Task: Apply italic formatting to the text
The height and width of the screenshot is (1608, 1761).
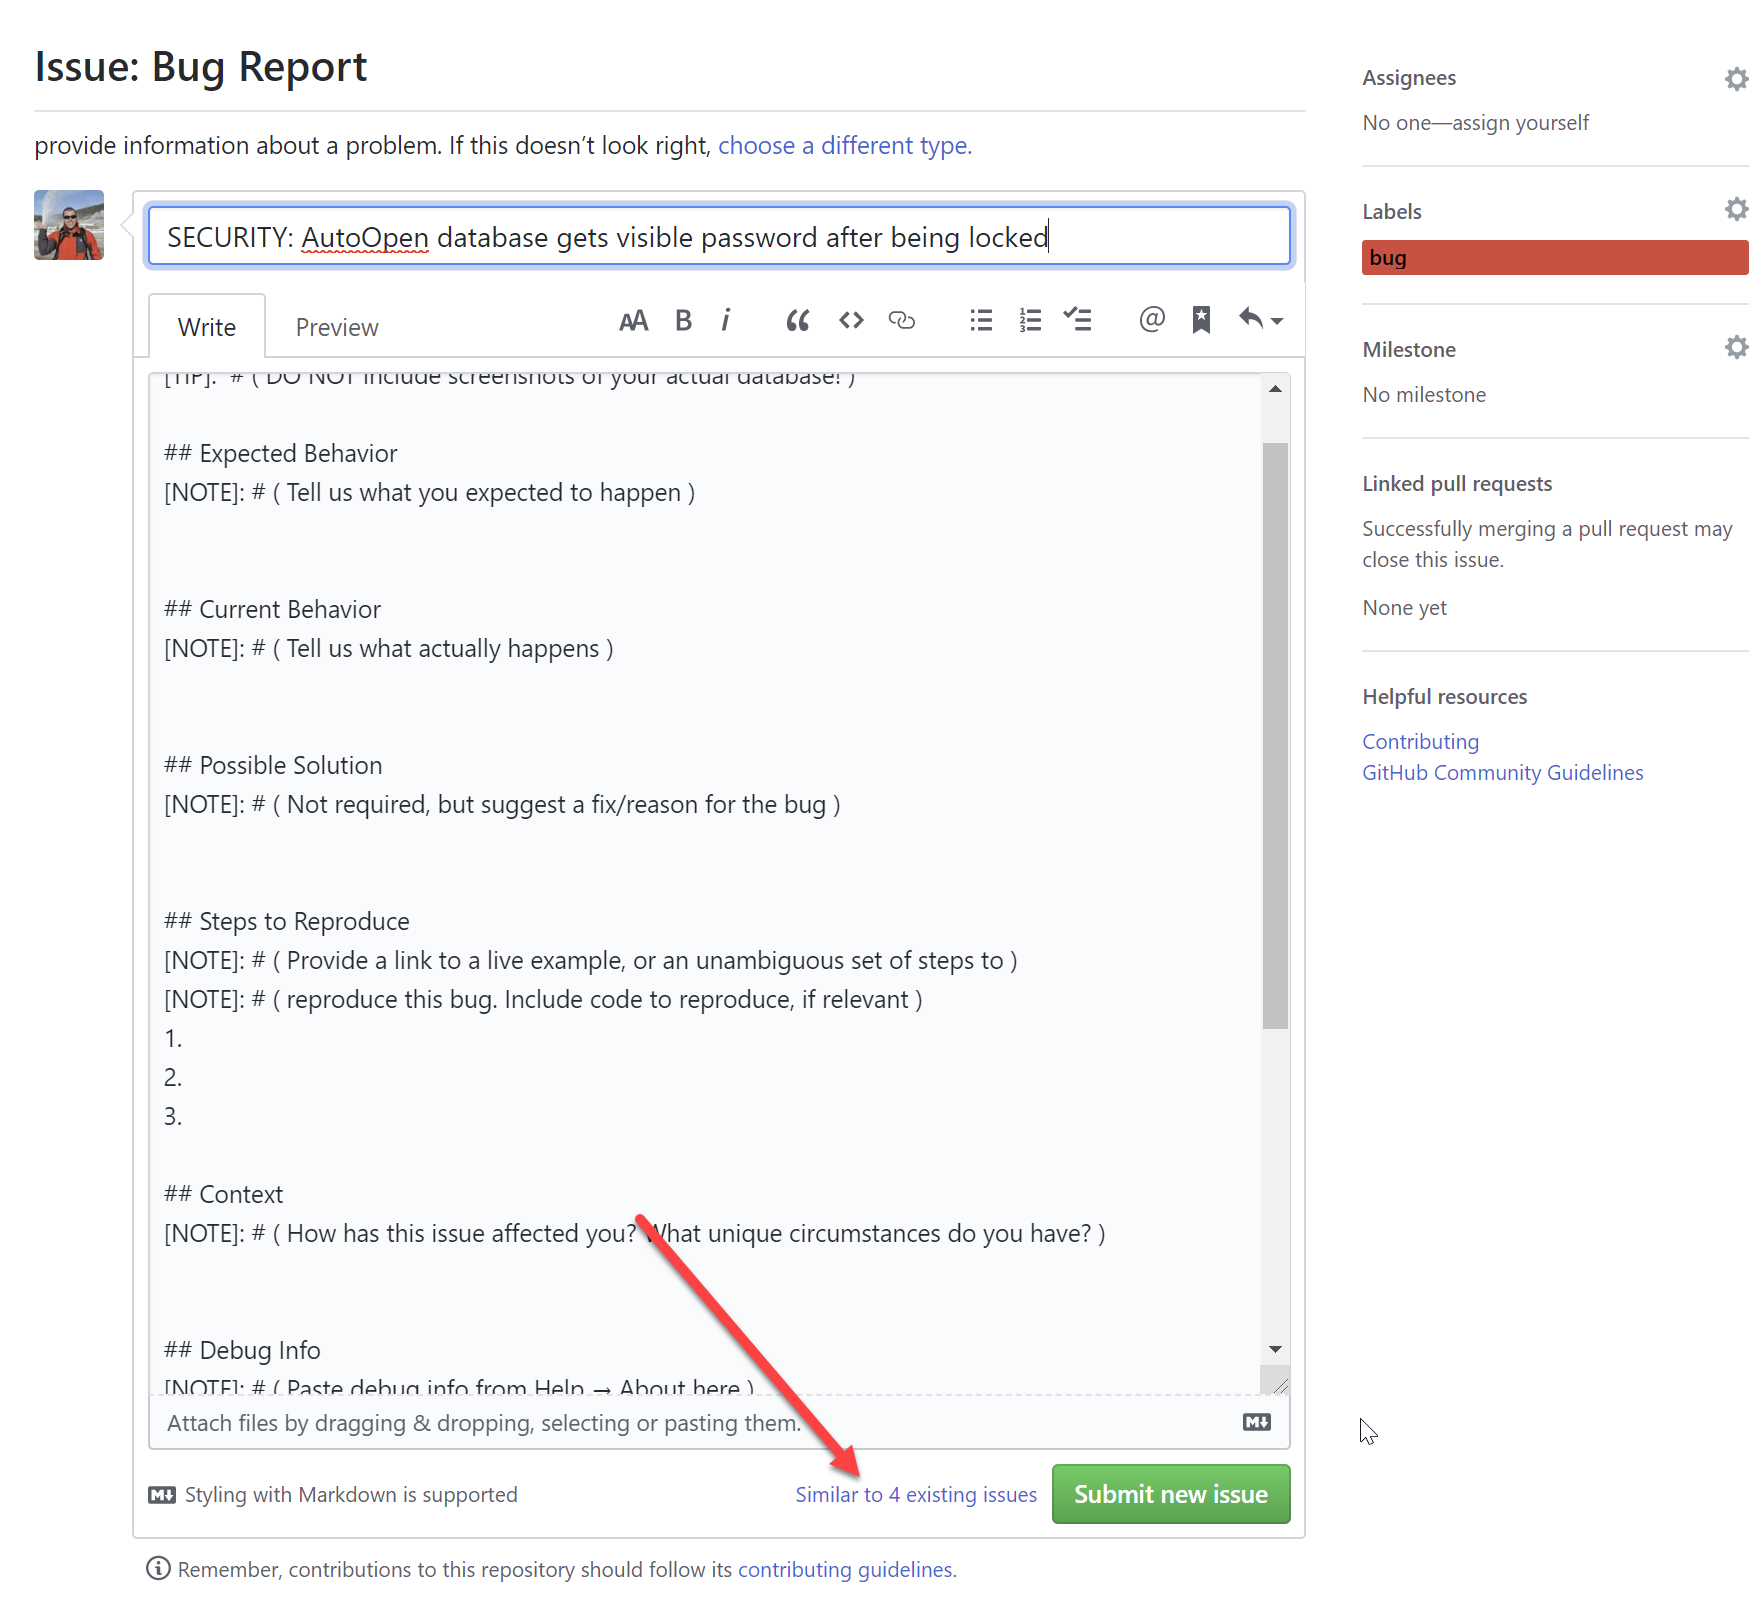Action: 726,320
